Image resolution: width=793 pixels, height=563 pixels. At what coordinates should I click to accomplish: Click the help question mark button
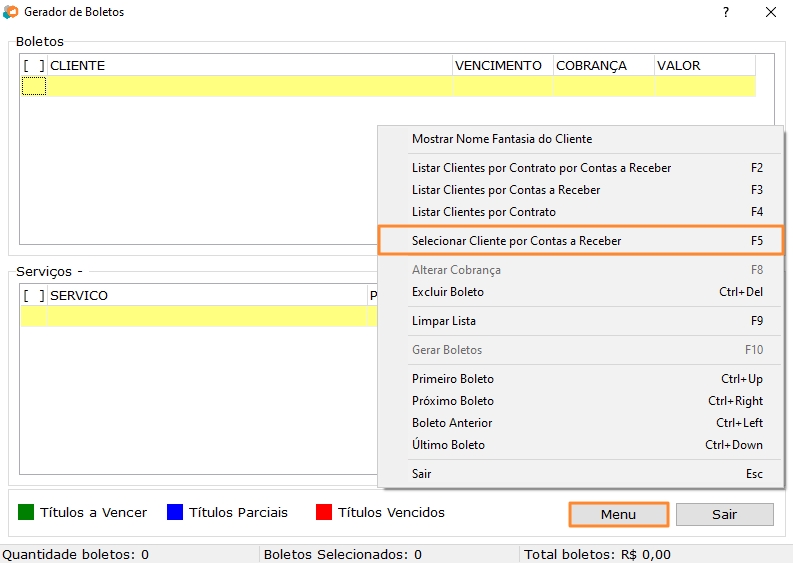pos(726,12)
